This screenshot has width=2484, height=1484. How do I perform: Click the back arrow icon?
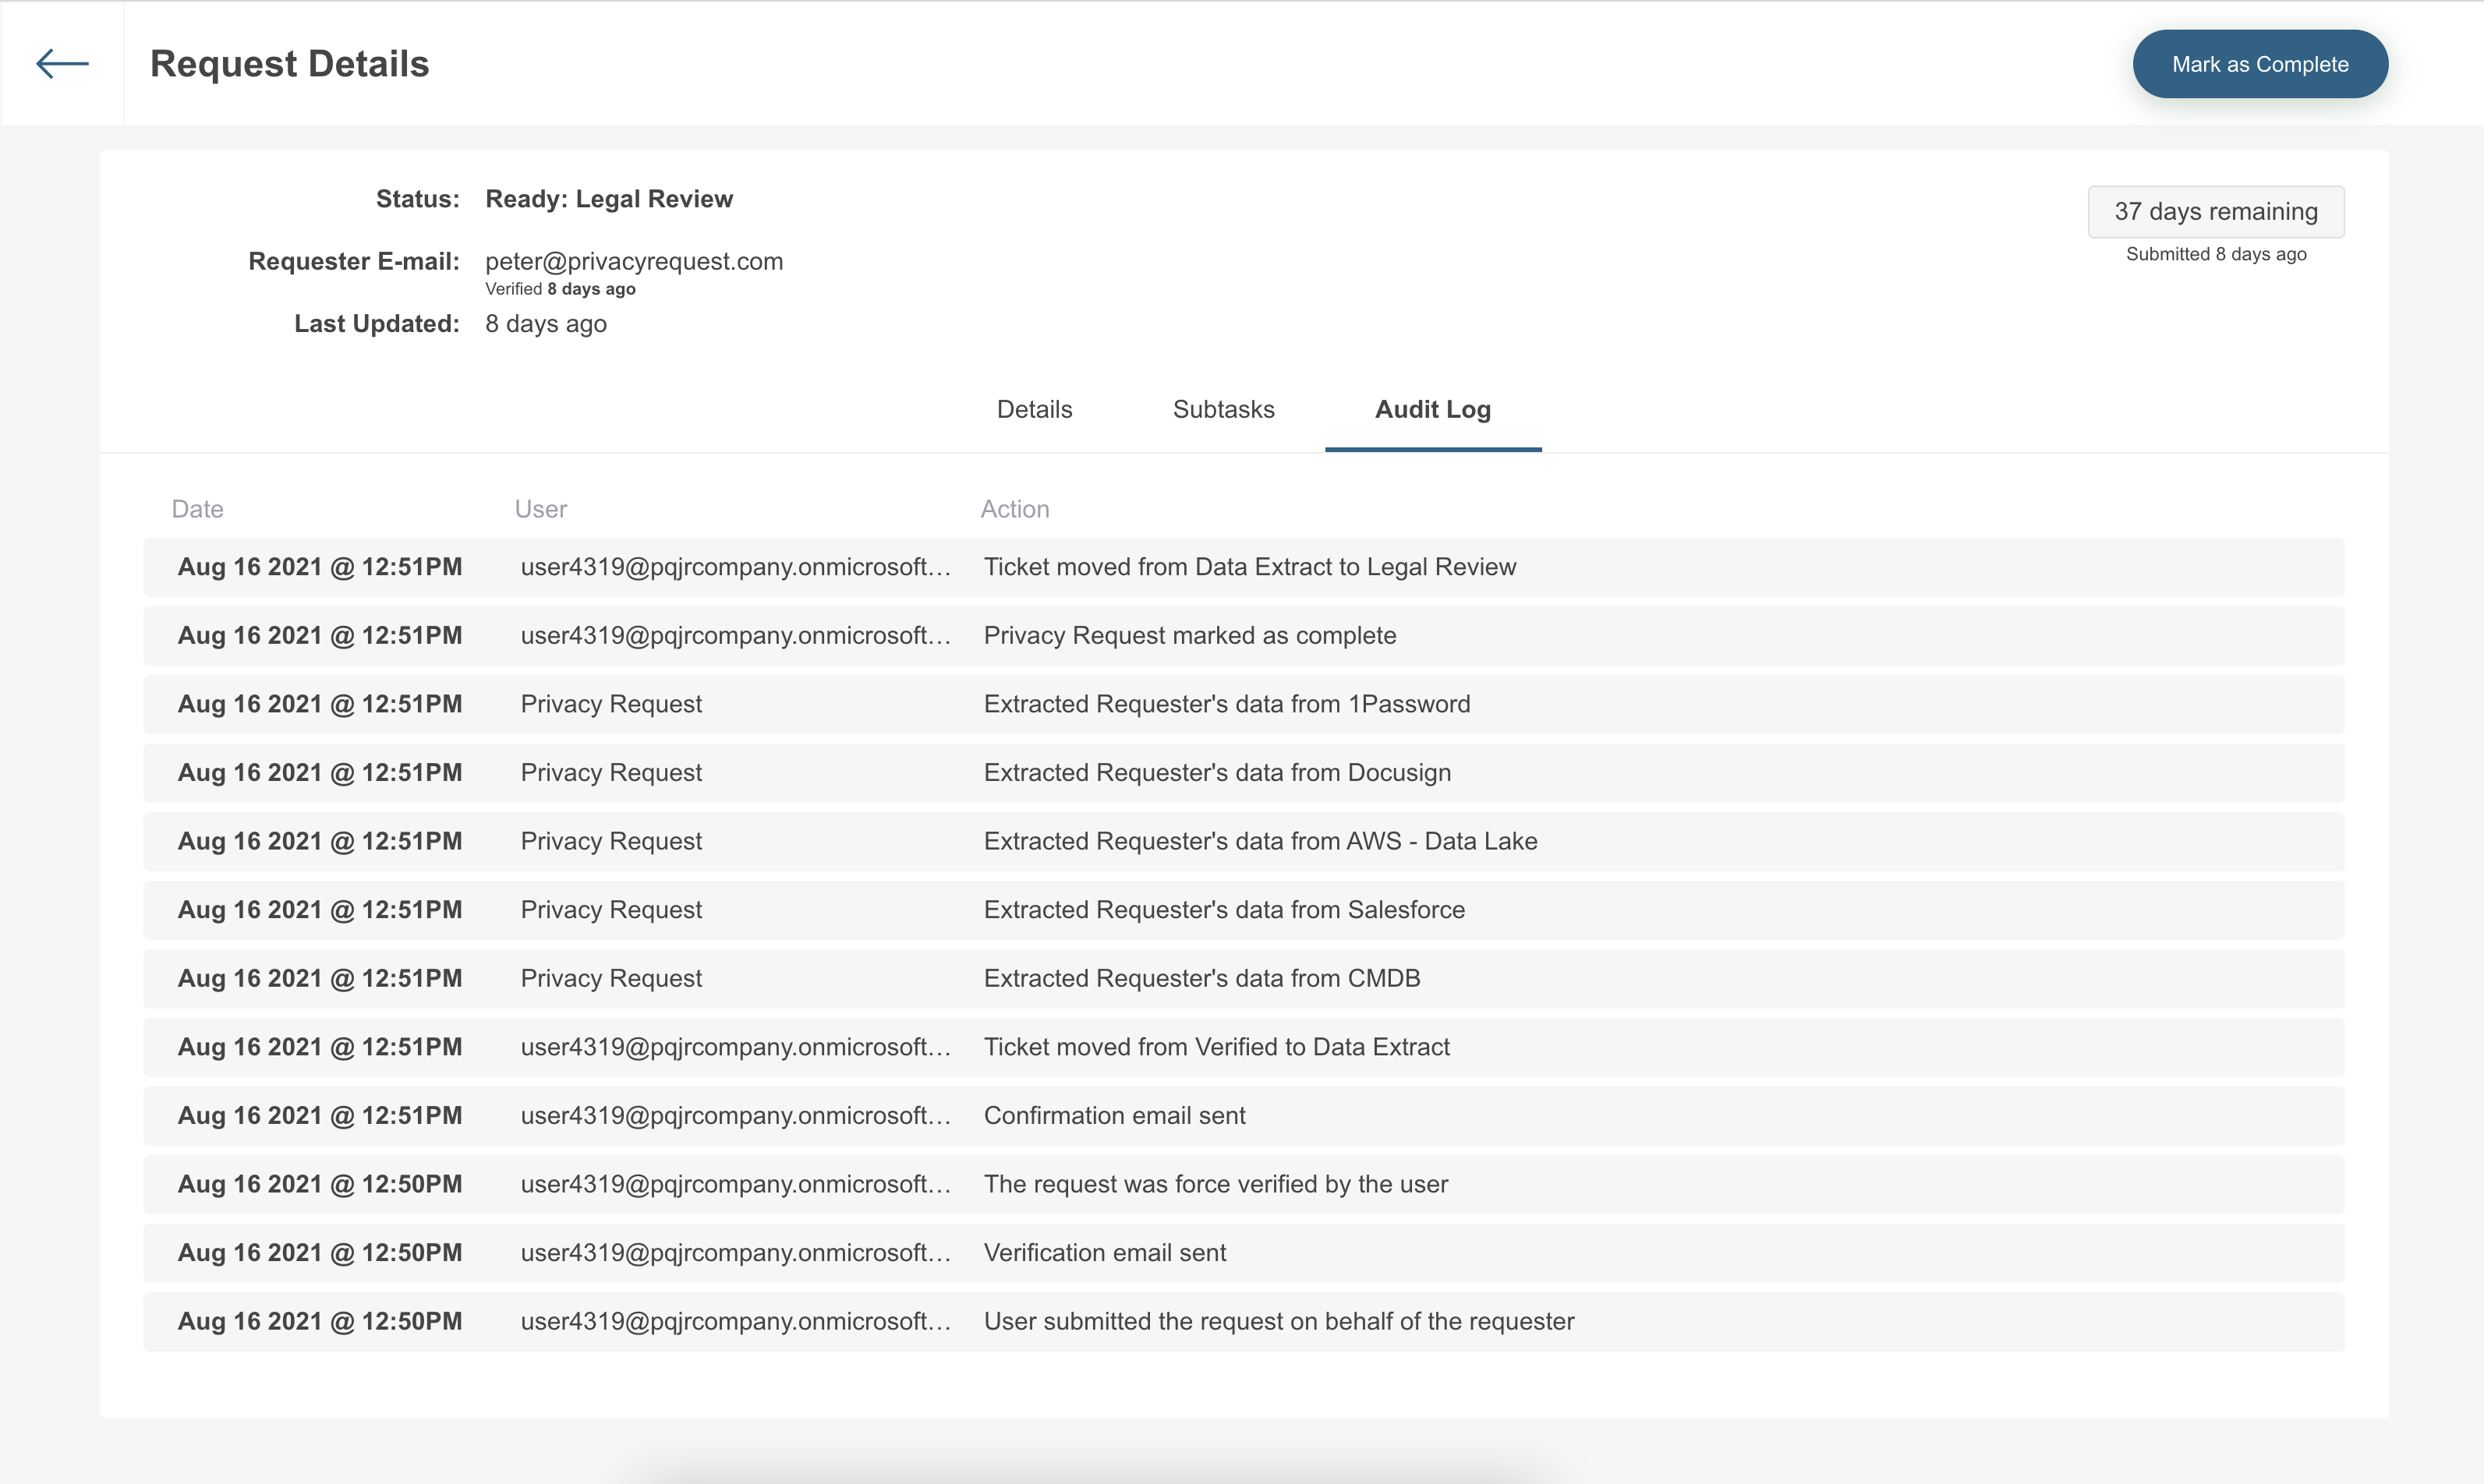point(62,63)
